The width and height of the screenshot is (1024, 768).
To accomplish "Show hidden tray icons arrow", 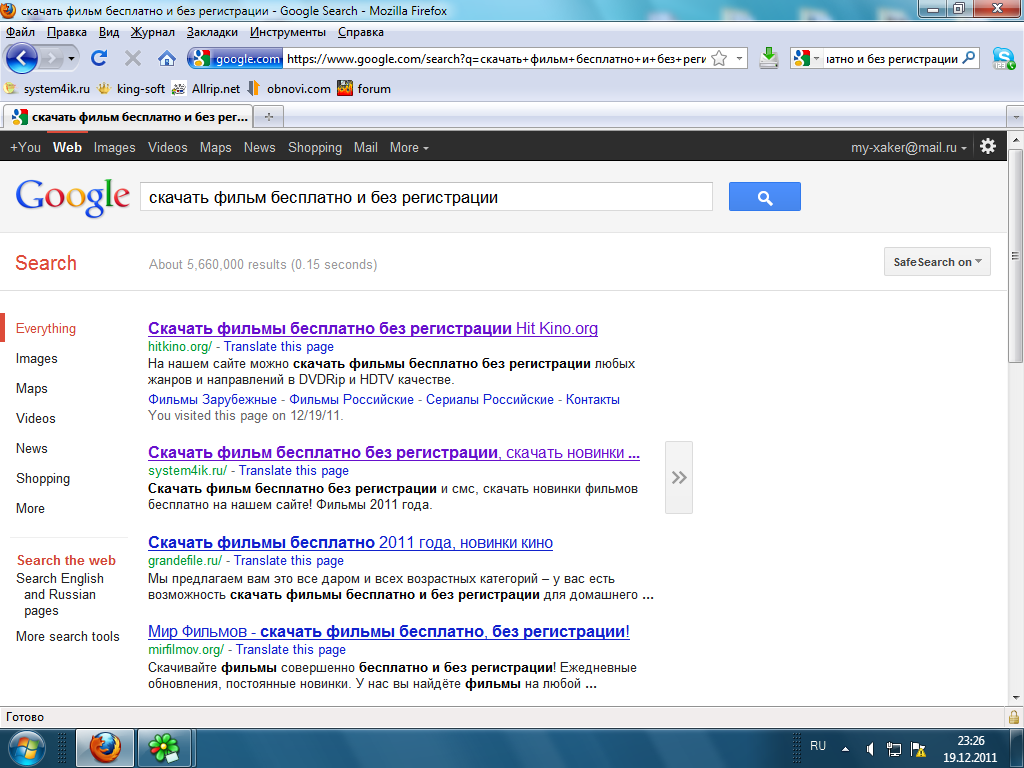I will point(846,749).
